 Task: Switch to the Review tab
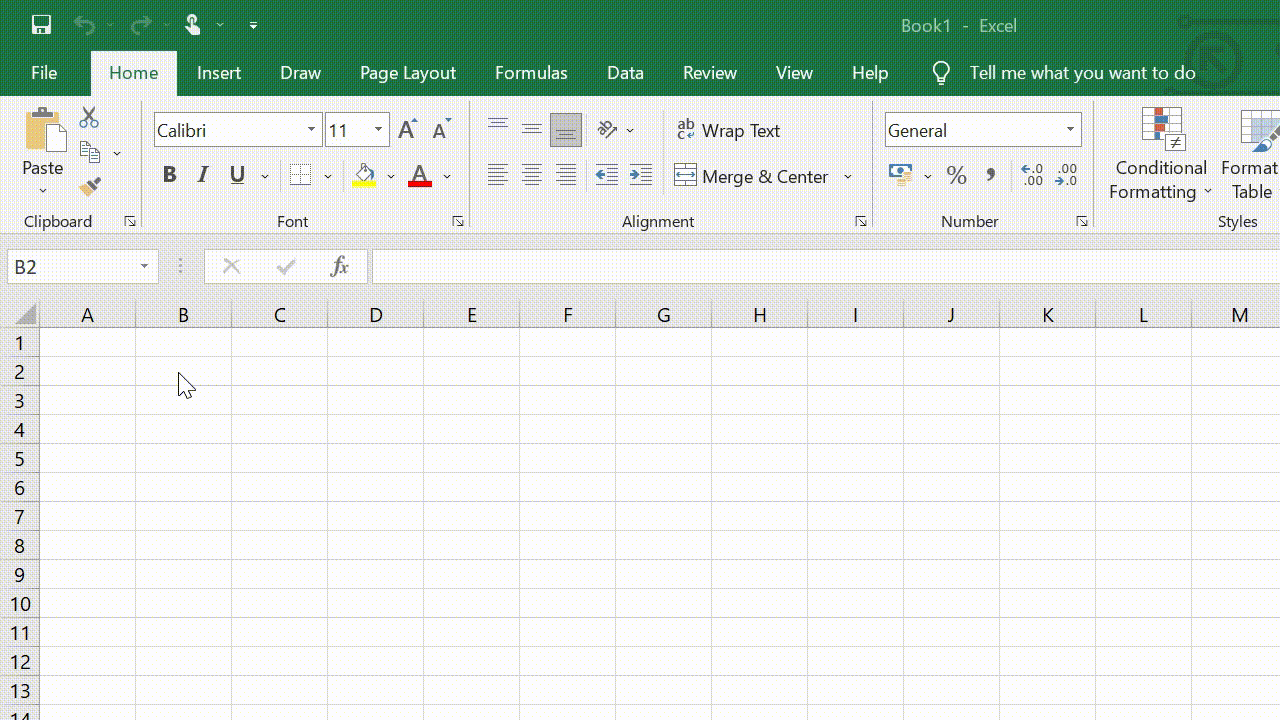click(x=710, y=73)
